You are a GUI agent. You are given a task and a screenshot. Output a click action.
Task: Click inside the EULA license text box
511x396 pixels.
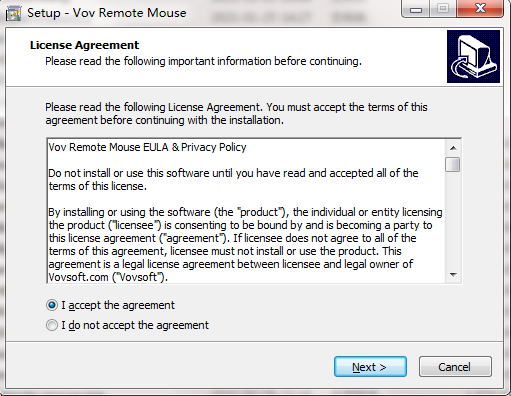[246, 211]
